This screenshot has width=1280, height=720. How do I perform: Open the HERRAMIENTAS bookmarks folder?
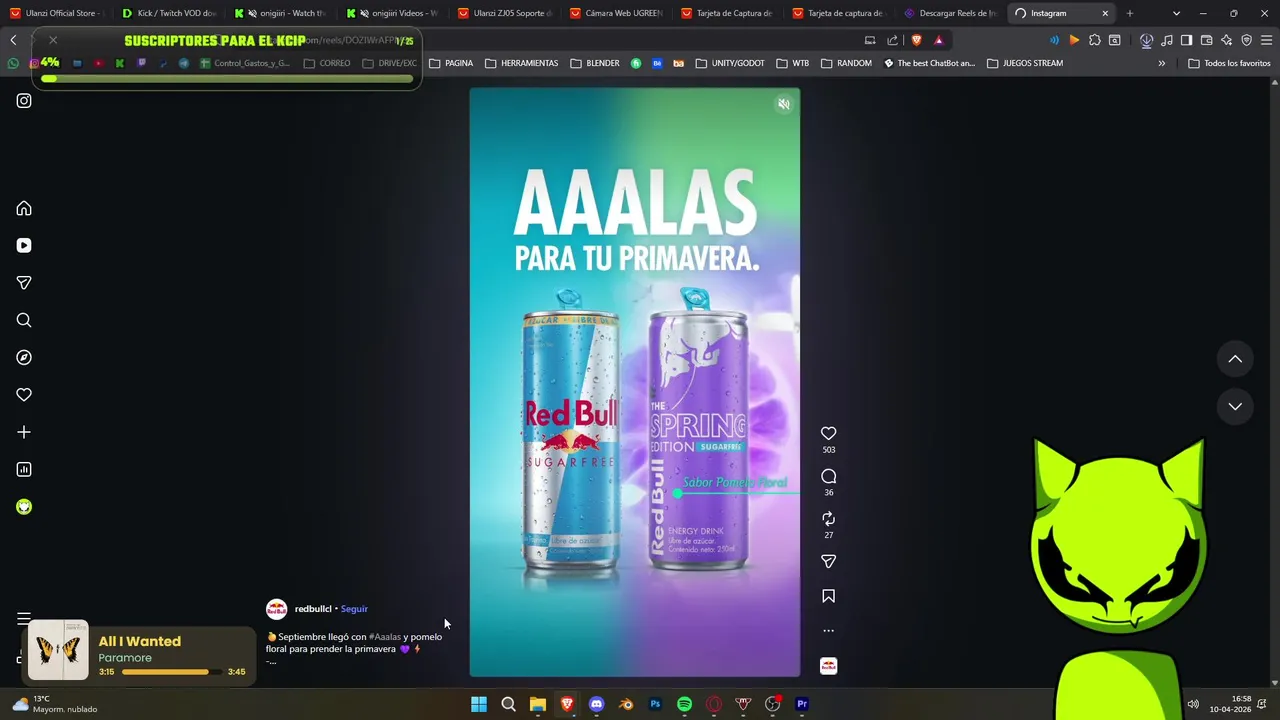(x=522, y=63)
